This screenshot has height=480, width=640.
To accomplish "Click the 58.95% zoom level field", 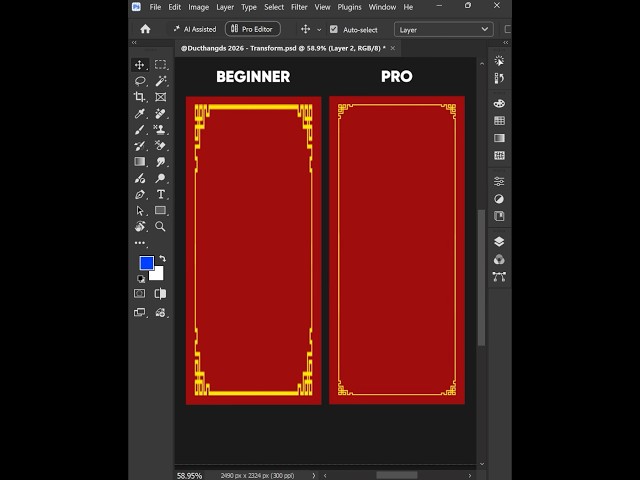I will pos(189,476).
